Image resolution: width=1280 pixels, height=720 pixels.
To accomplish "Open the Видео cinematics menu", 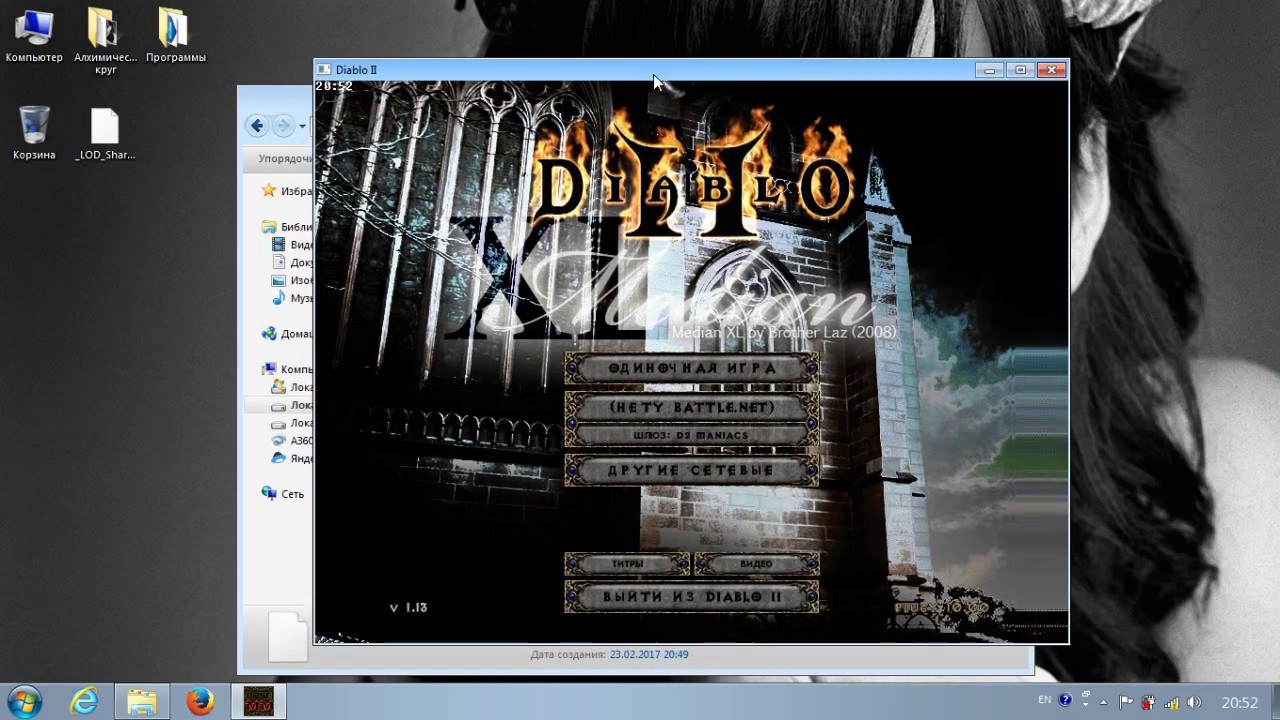I will pos(756,564).
